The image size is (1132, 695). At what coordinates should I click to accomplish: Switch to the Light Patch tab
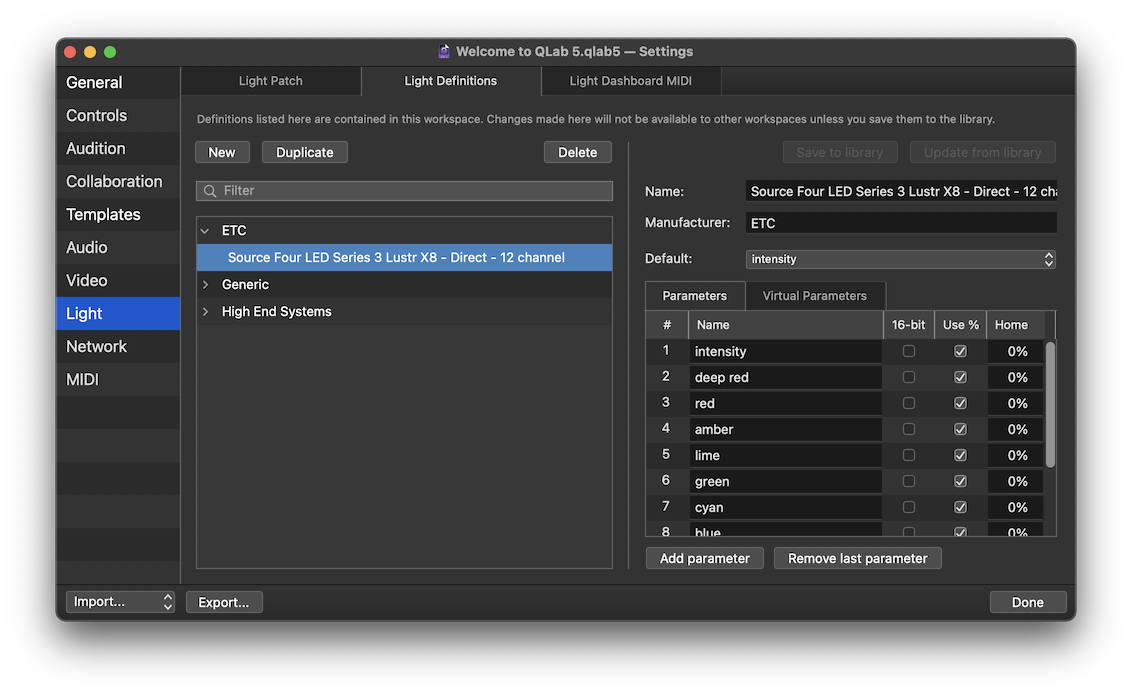pyautogui.click(x=270, y=81)
